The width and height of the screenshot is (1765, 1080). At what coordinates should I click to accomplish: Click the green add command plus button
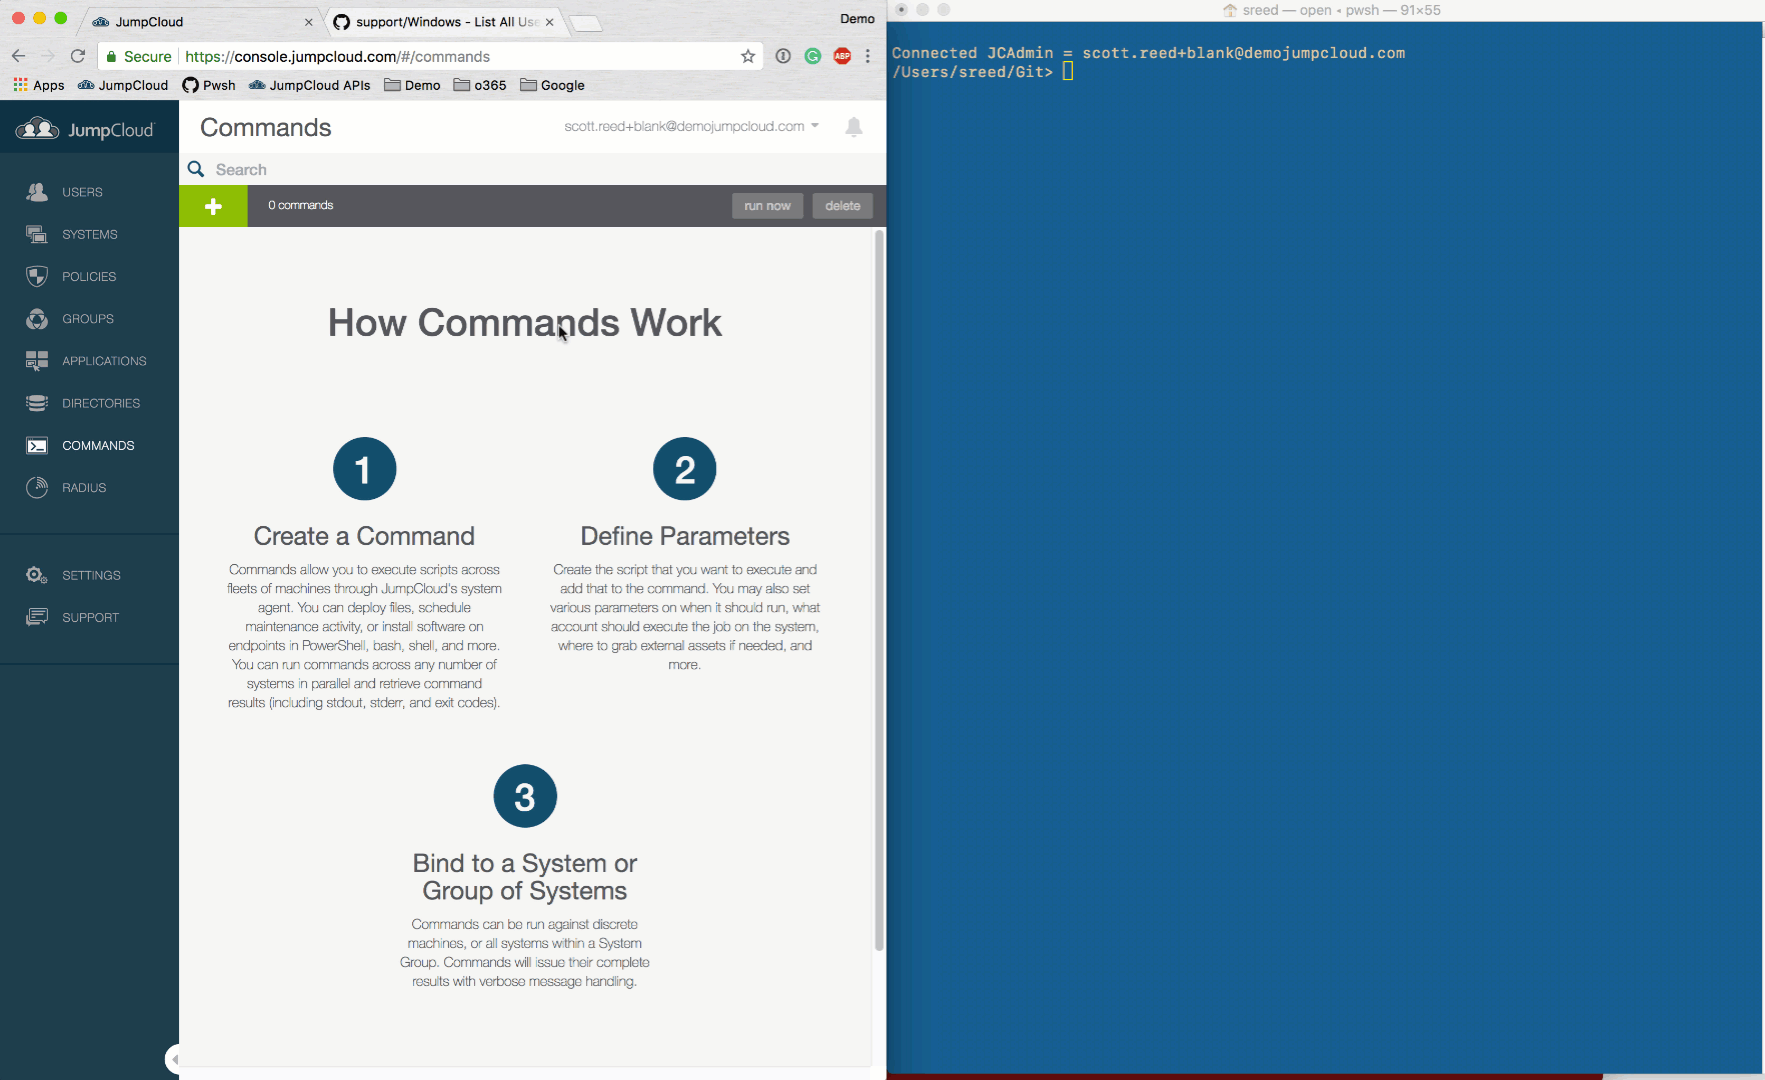[x=213, y=206]
